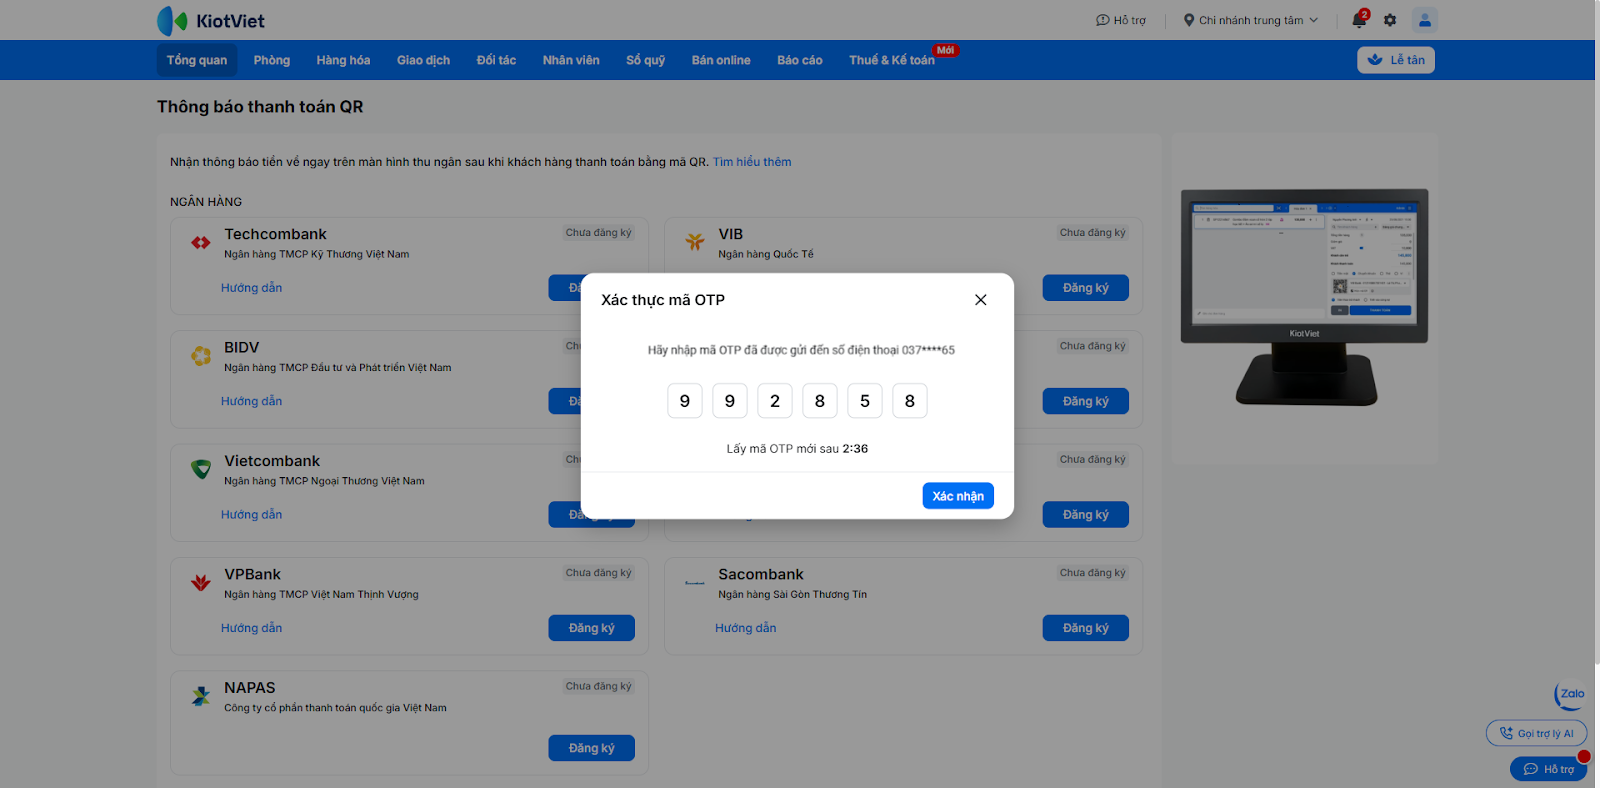1600x788 pixels.
Task: Open the Tổng quan tab
Action: click(197, 60)
